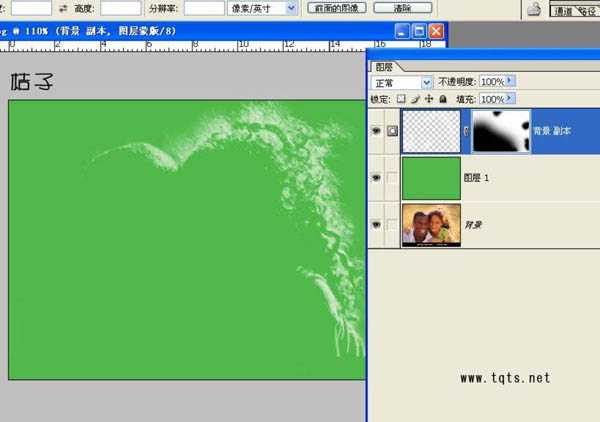The height and width of the screenshot is (422, 600).
Task: Click the width input field
Action: 31,8
